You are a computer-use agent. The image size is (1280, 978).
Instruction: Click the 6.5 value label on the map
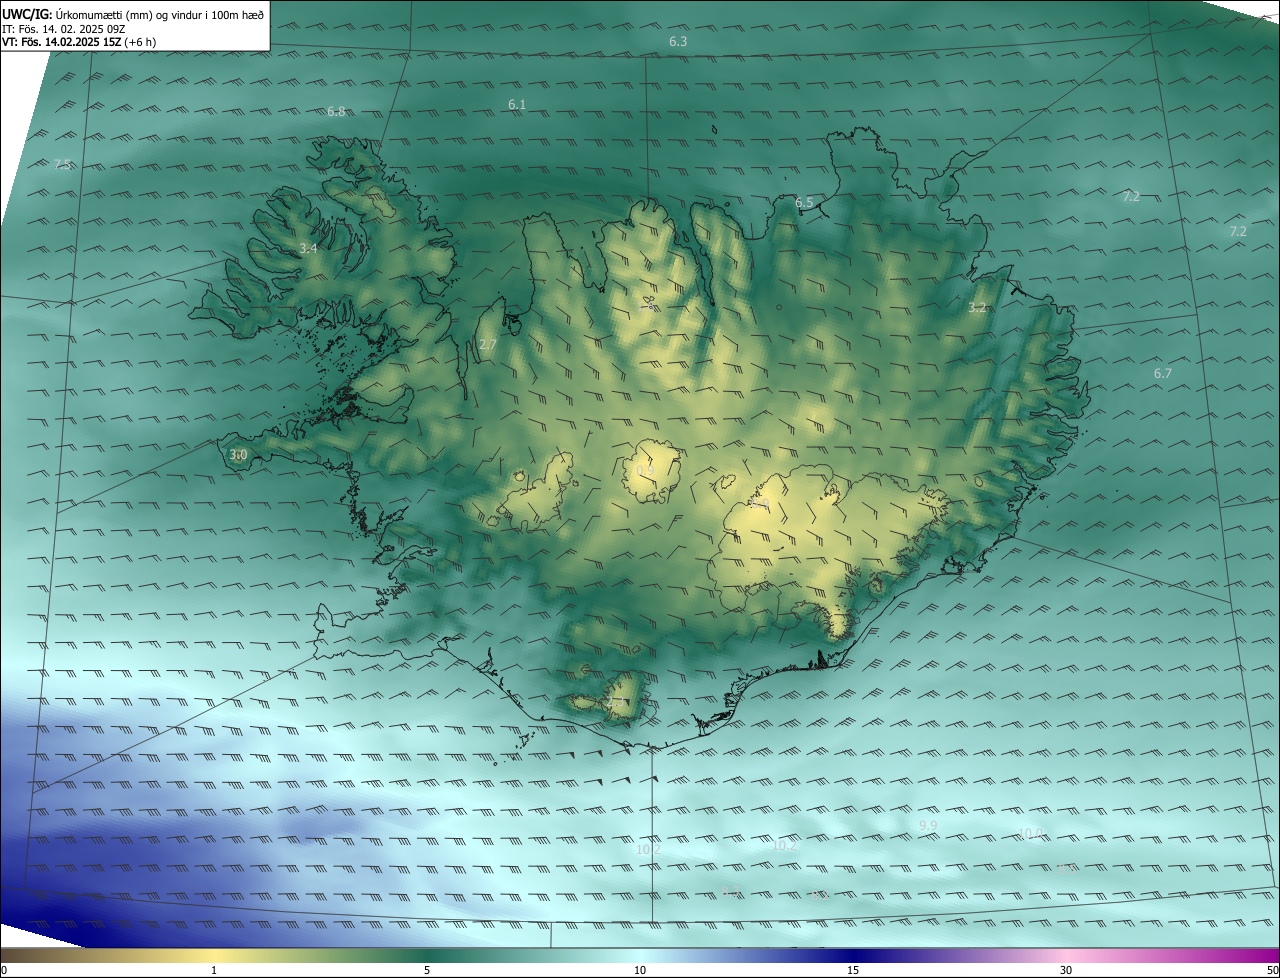804,202
